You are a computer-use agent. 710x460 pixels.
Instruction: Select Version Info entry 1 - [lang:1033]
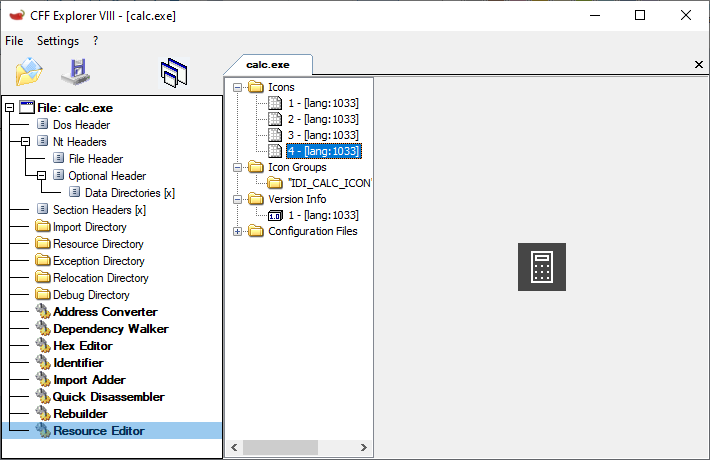click(x=323, y=215)
